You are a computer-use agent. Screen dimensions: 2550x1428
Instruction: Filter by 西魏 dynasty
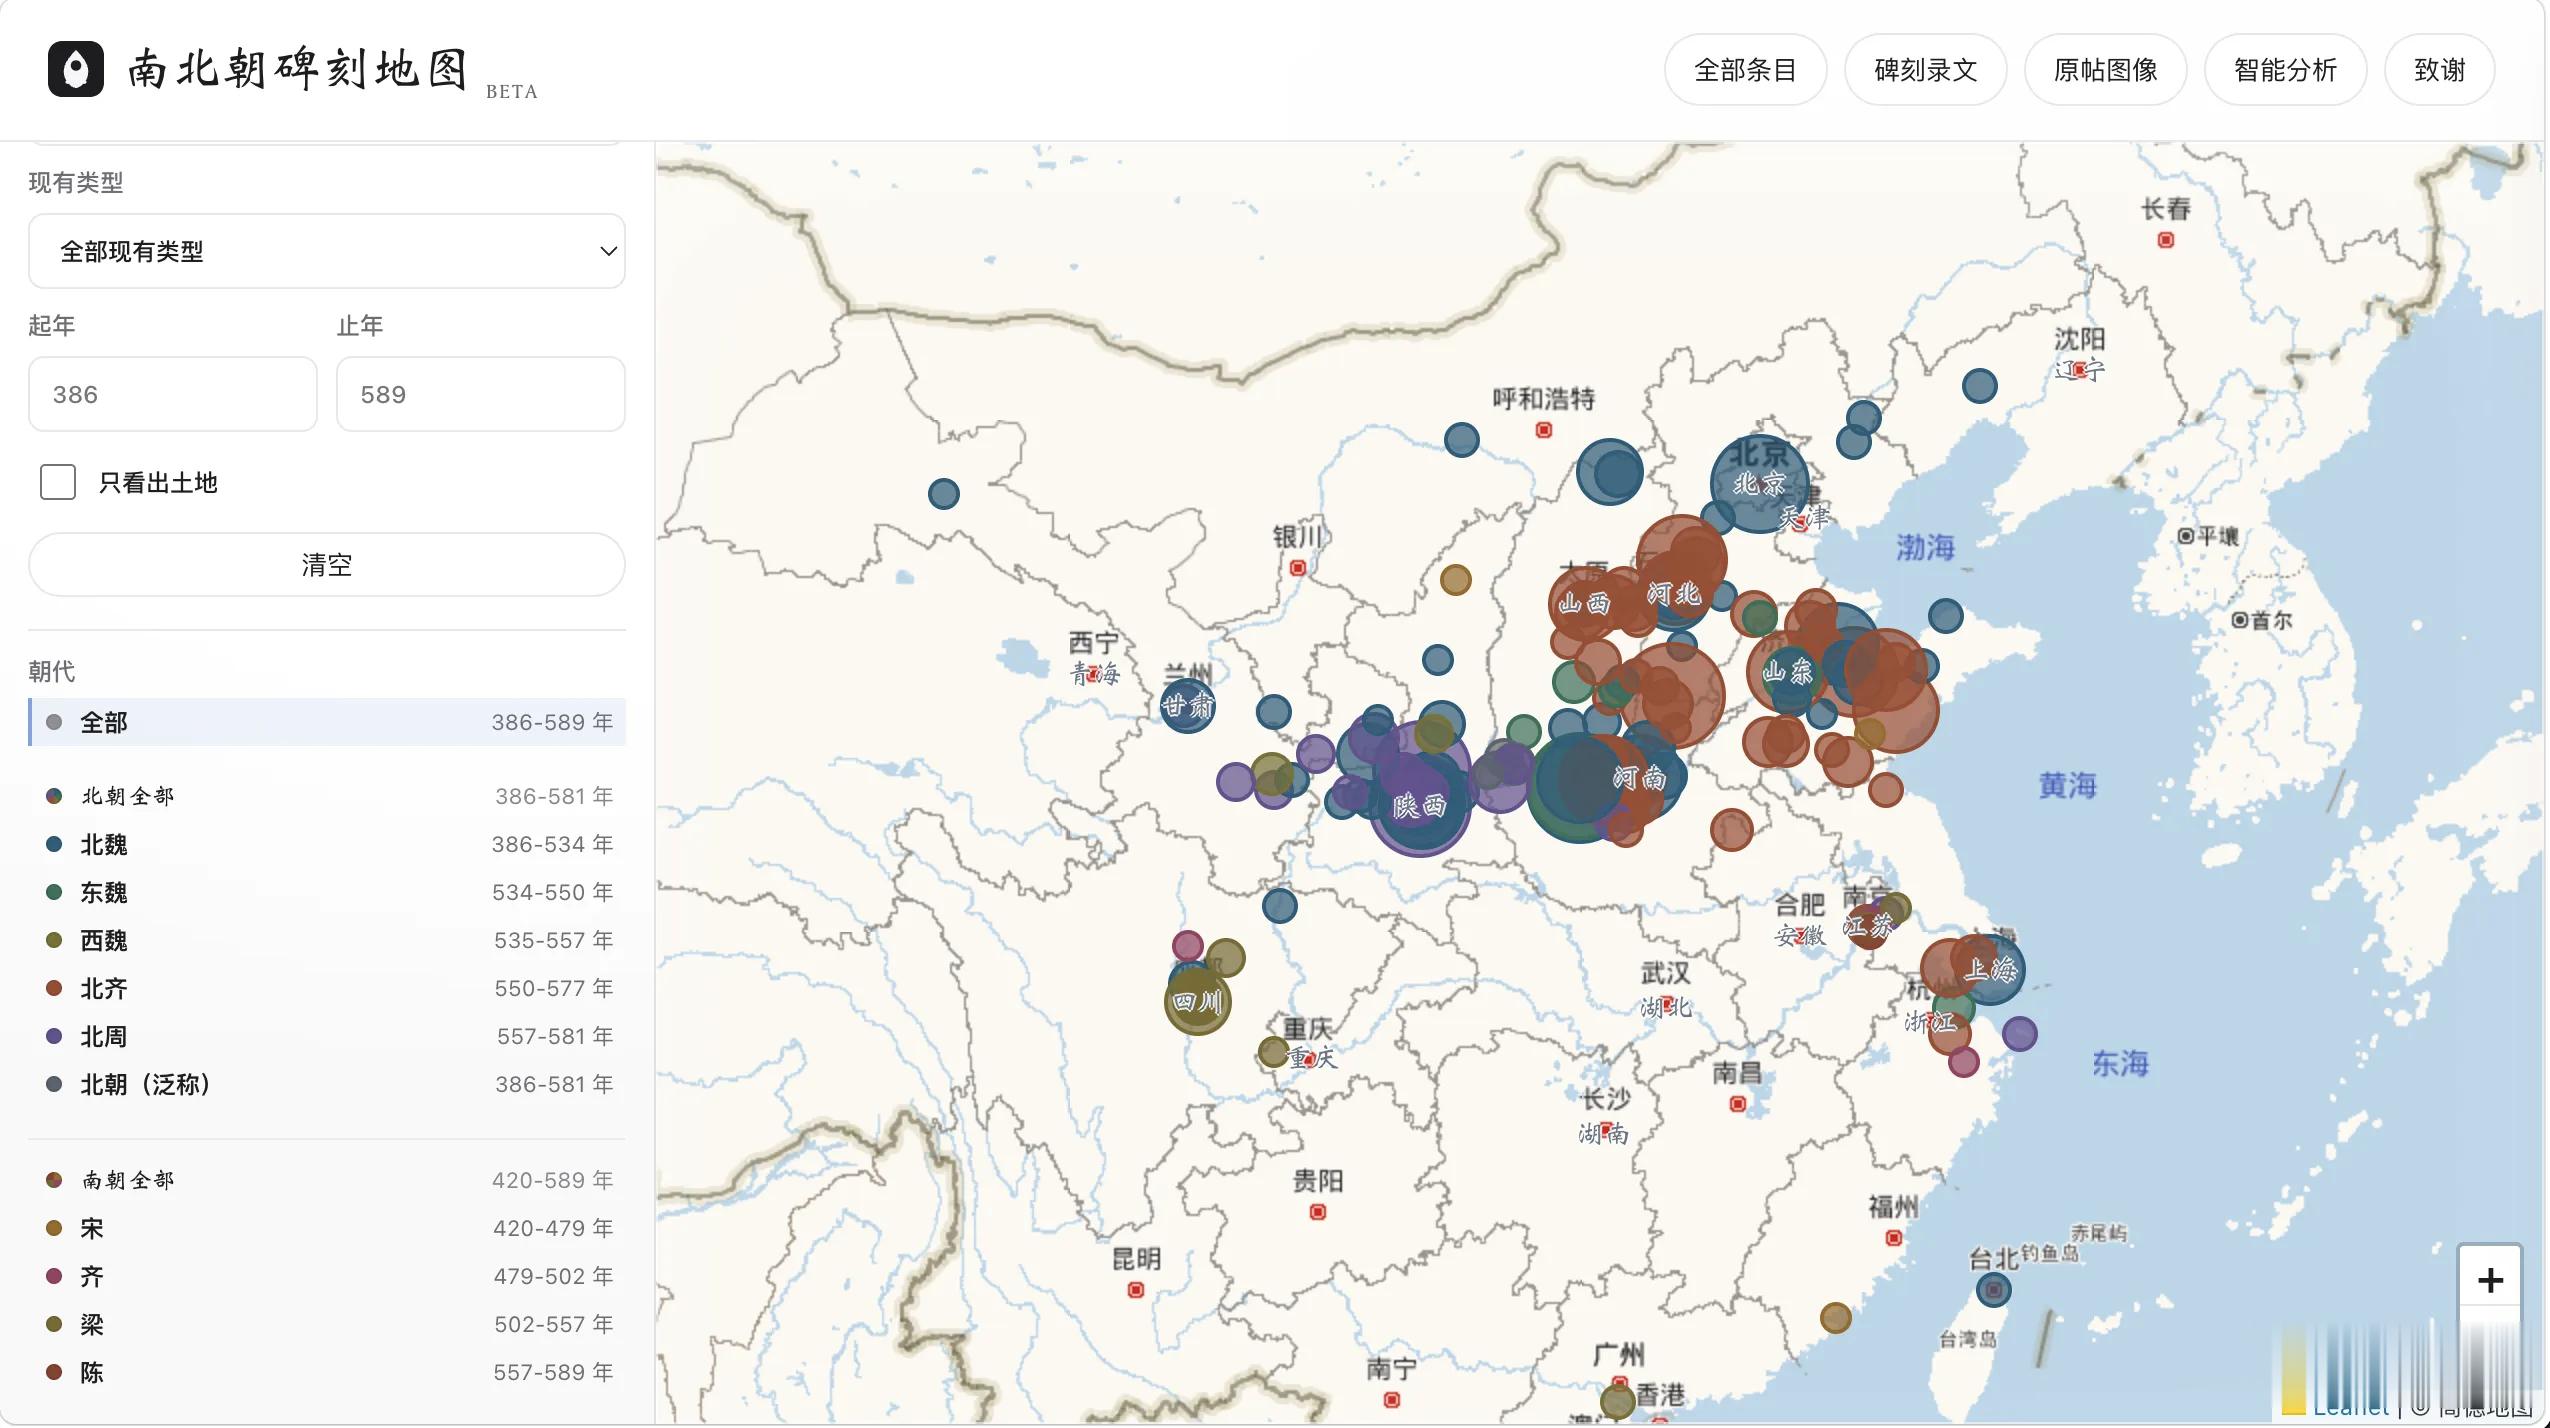[327, 940]
